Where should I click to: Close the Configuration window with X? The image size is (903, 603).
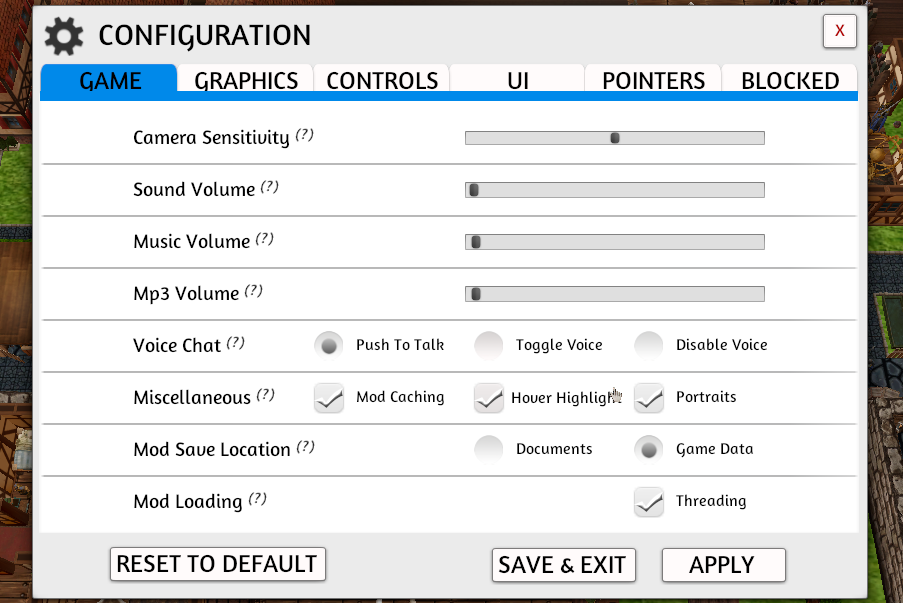click(839, 31)
